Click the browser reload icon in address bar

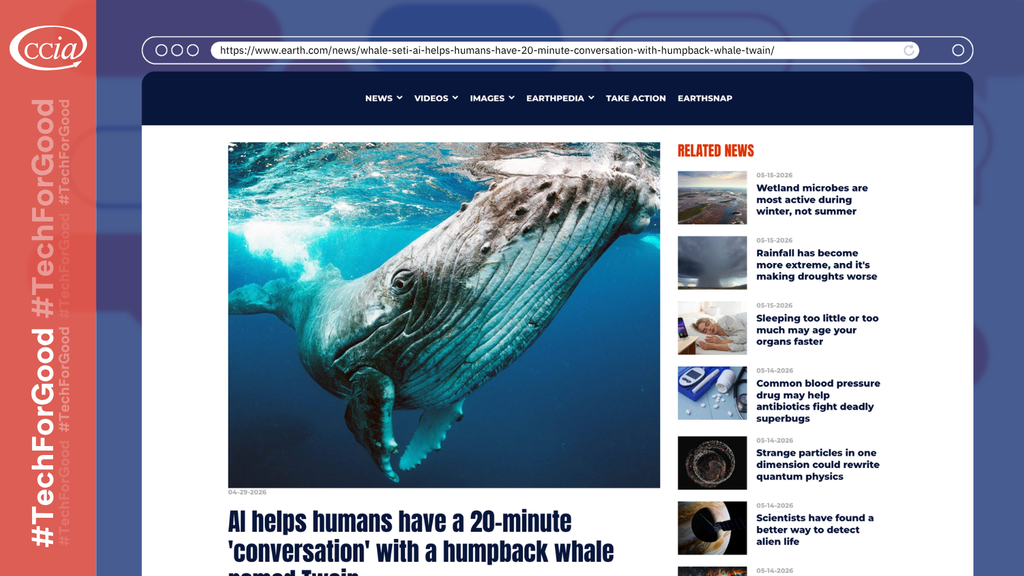click(x=908, y=50)
